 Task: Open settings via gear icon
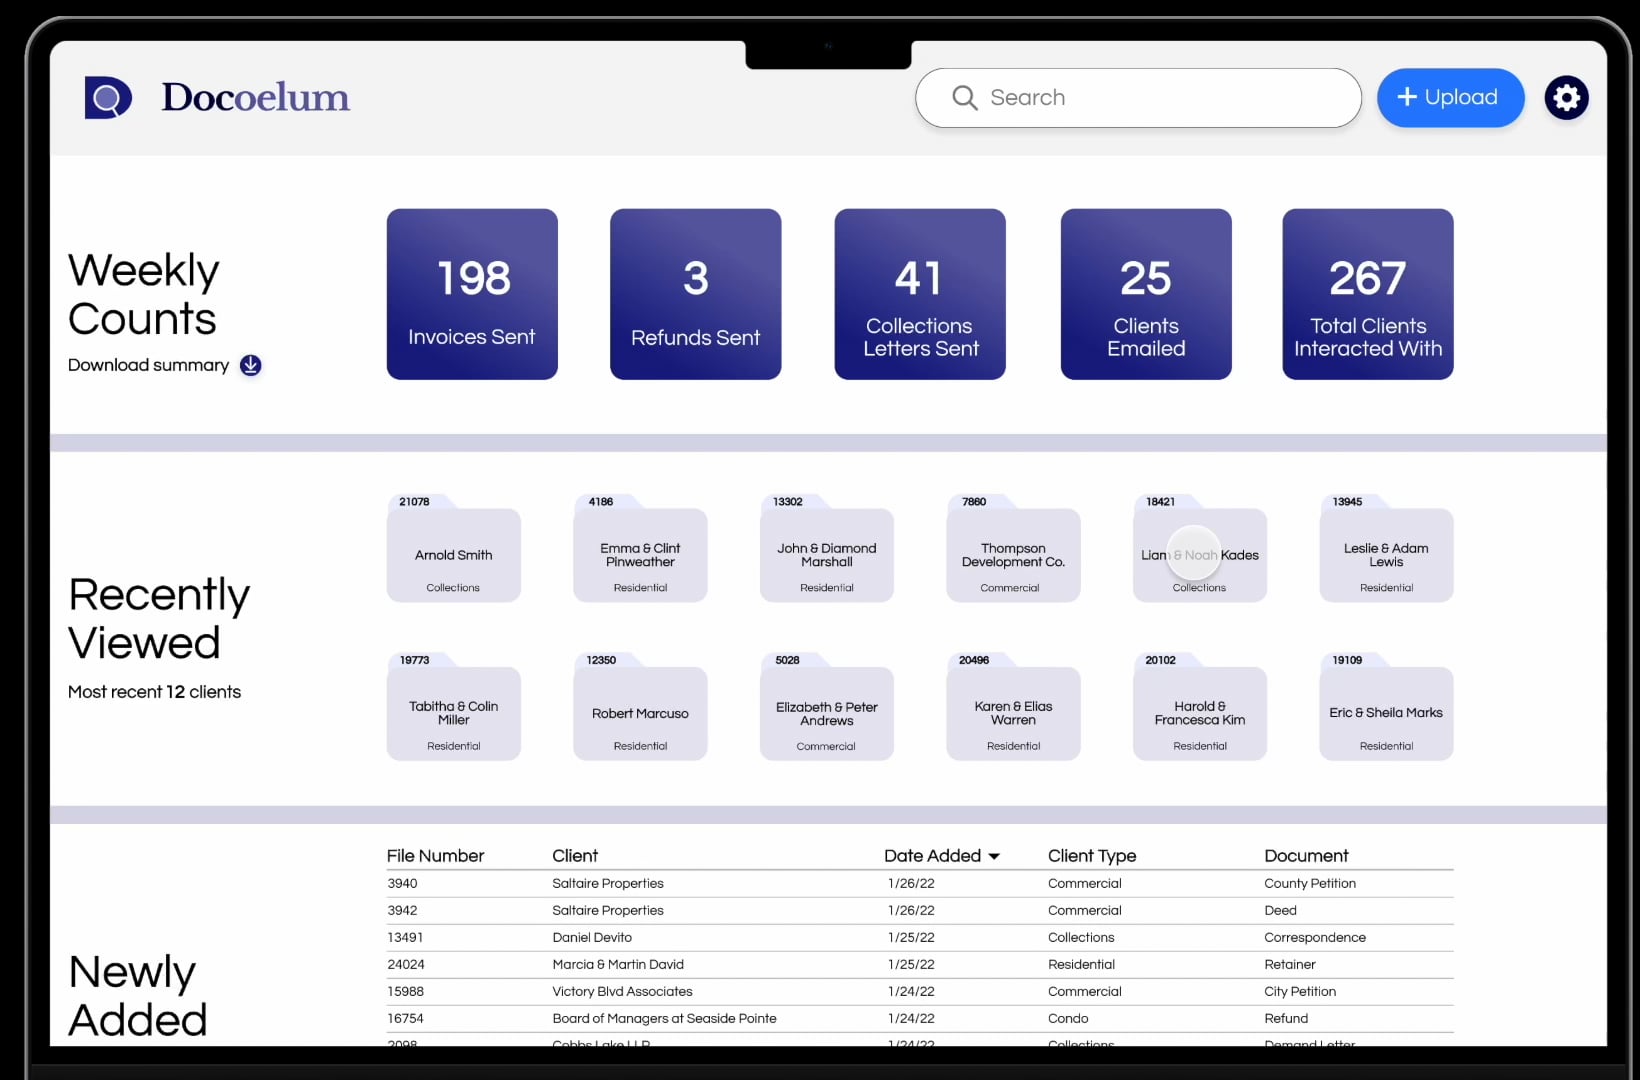pos(1566,98)
